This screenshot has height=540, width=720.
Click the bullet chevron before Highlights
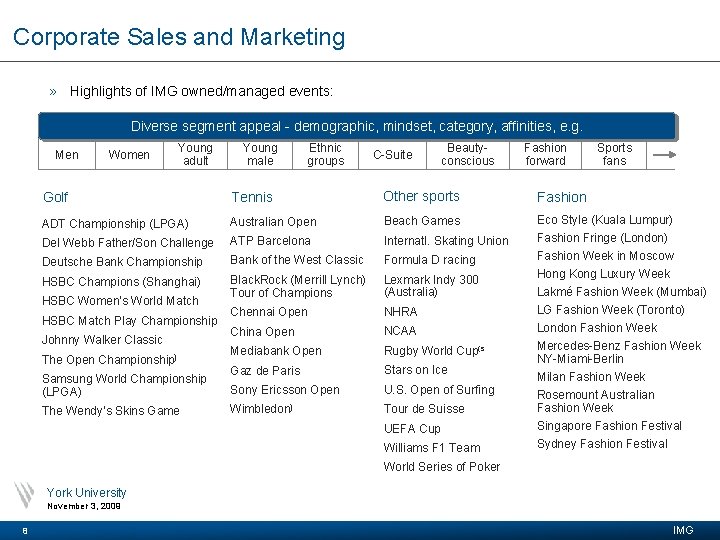[x=53, y=92]
